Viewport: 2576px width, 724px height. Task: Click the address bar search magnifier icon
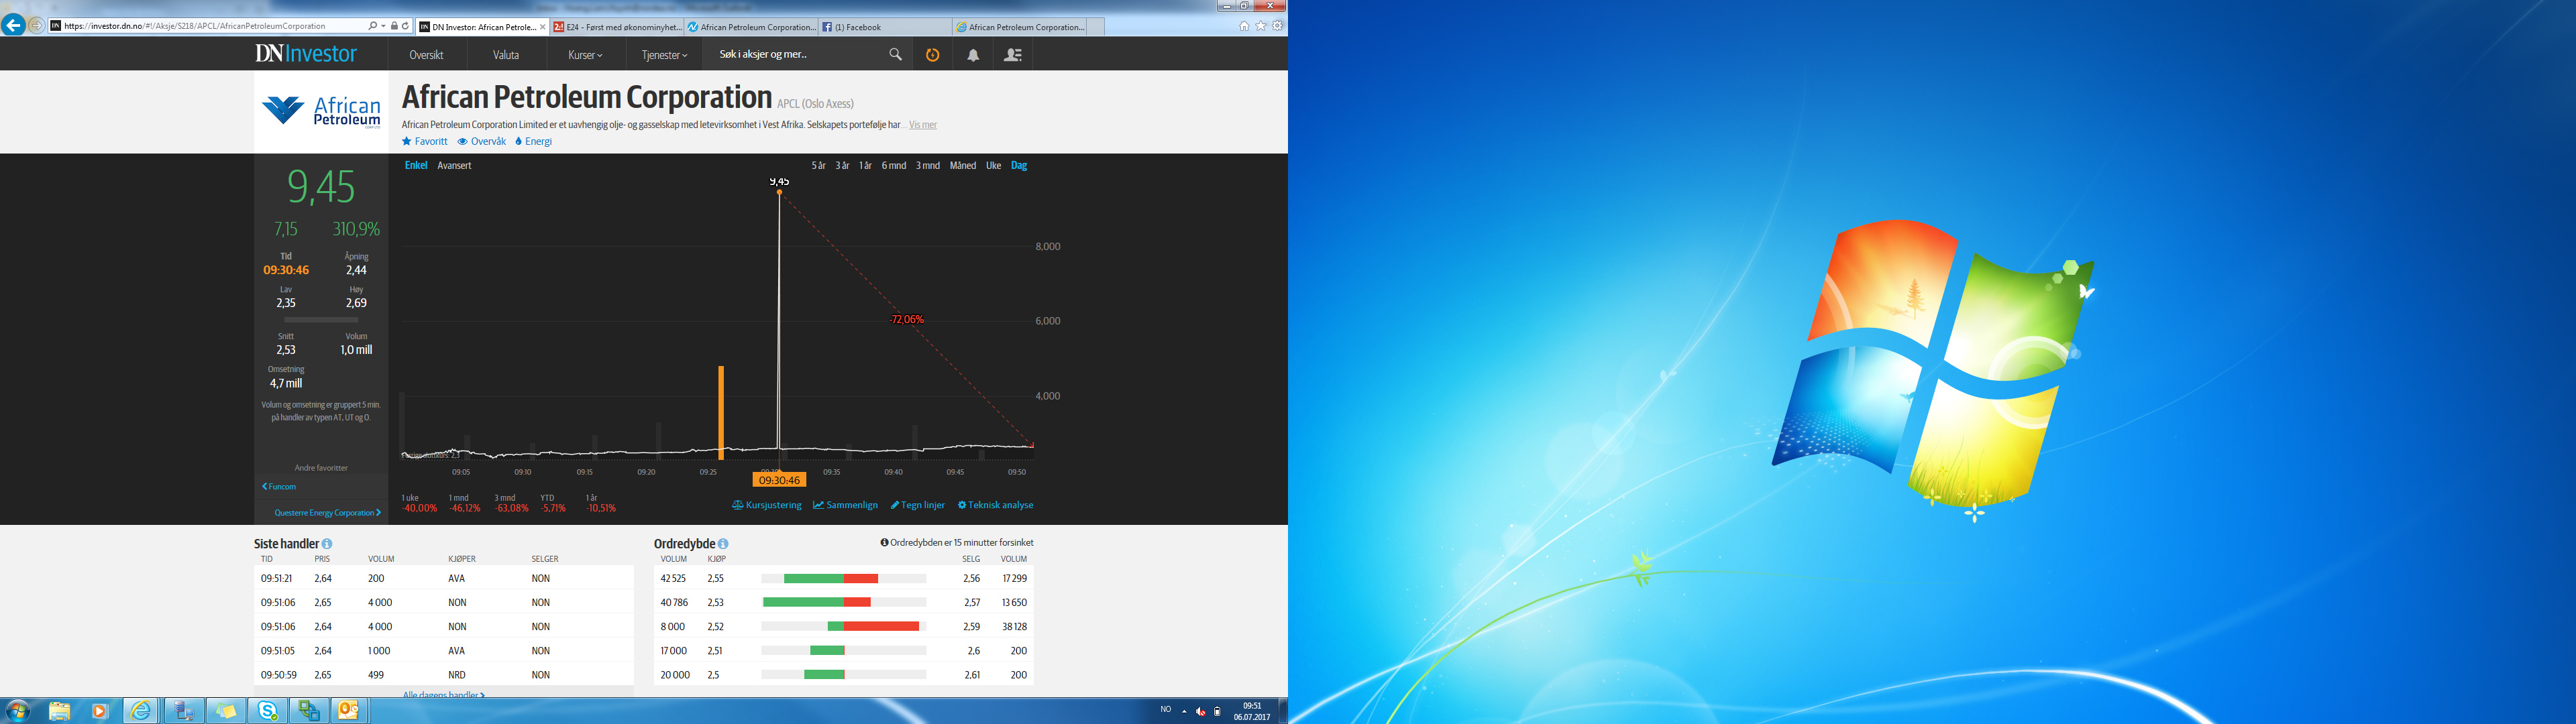pyautogui.click(x=373, y=26)
